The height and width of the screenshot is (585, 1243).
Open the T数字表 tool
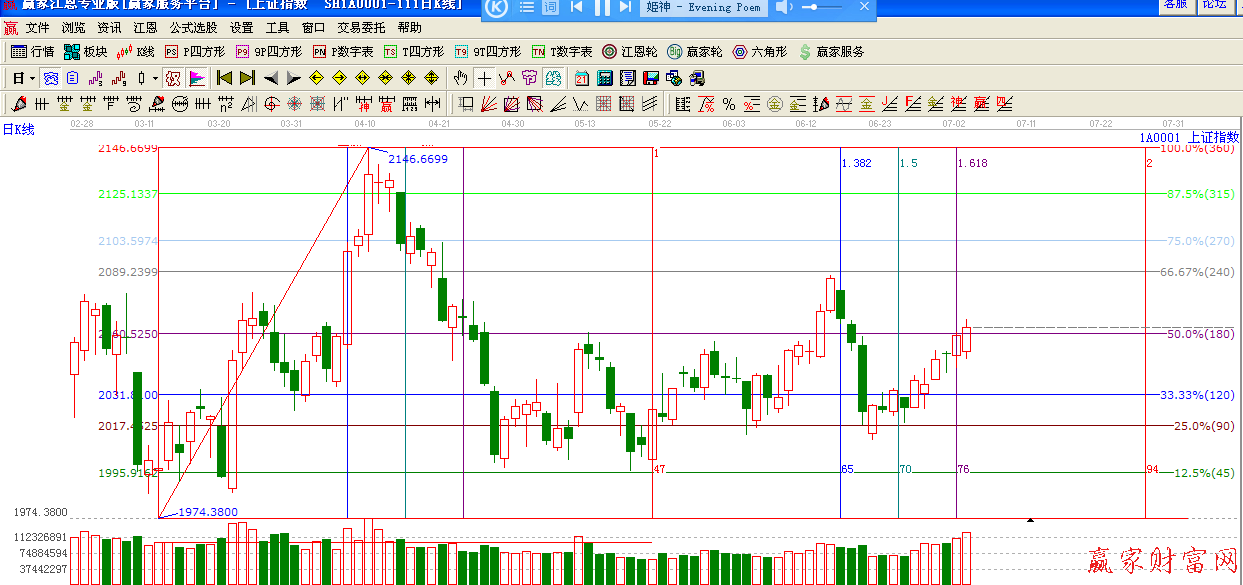(561, 51)
